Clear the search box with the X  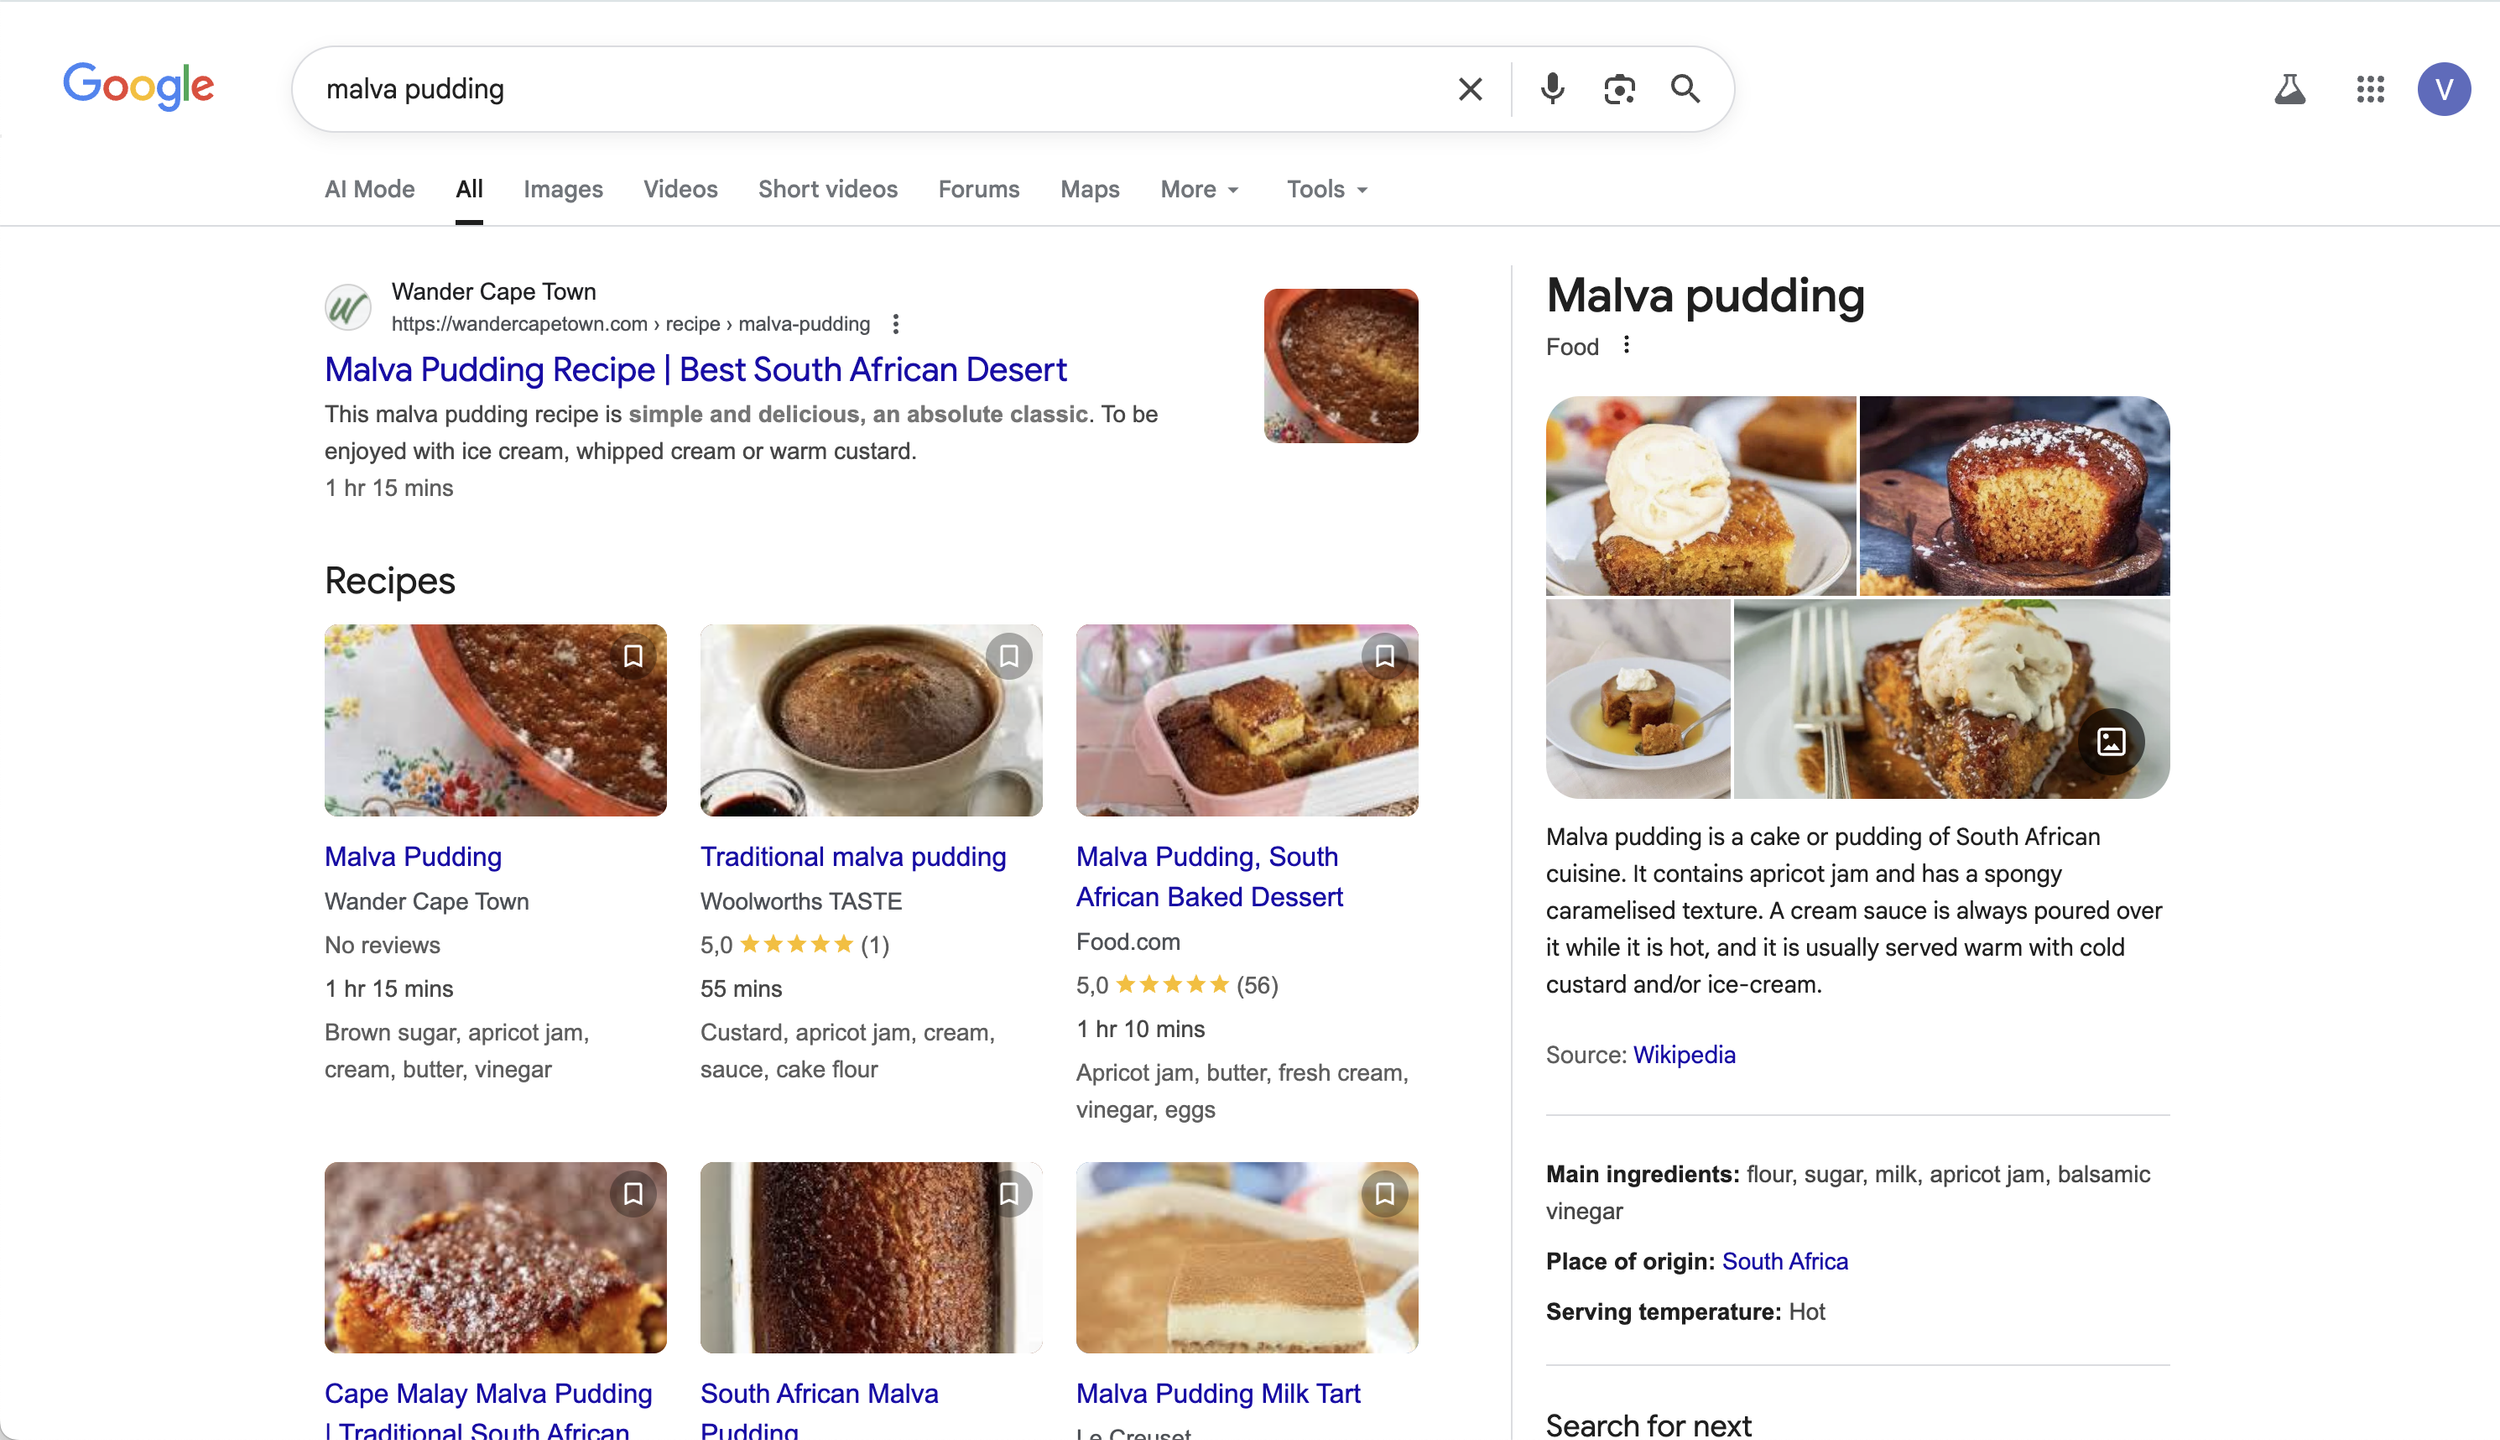click(1470, 89)
